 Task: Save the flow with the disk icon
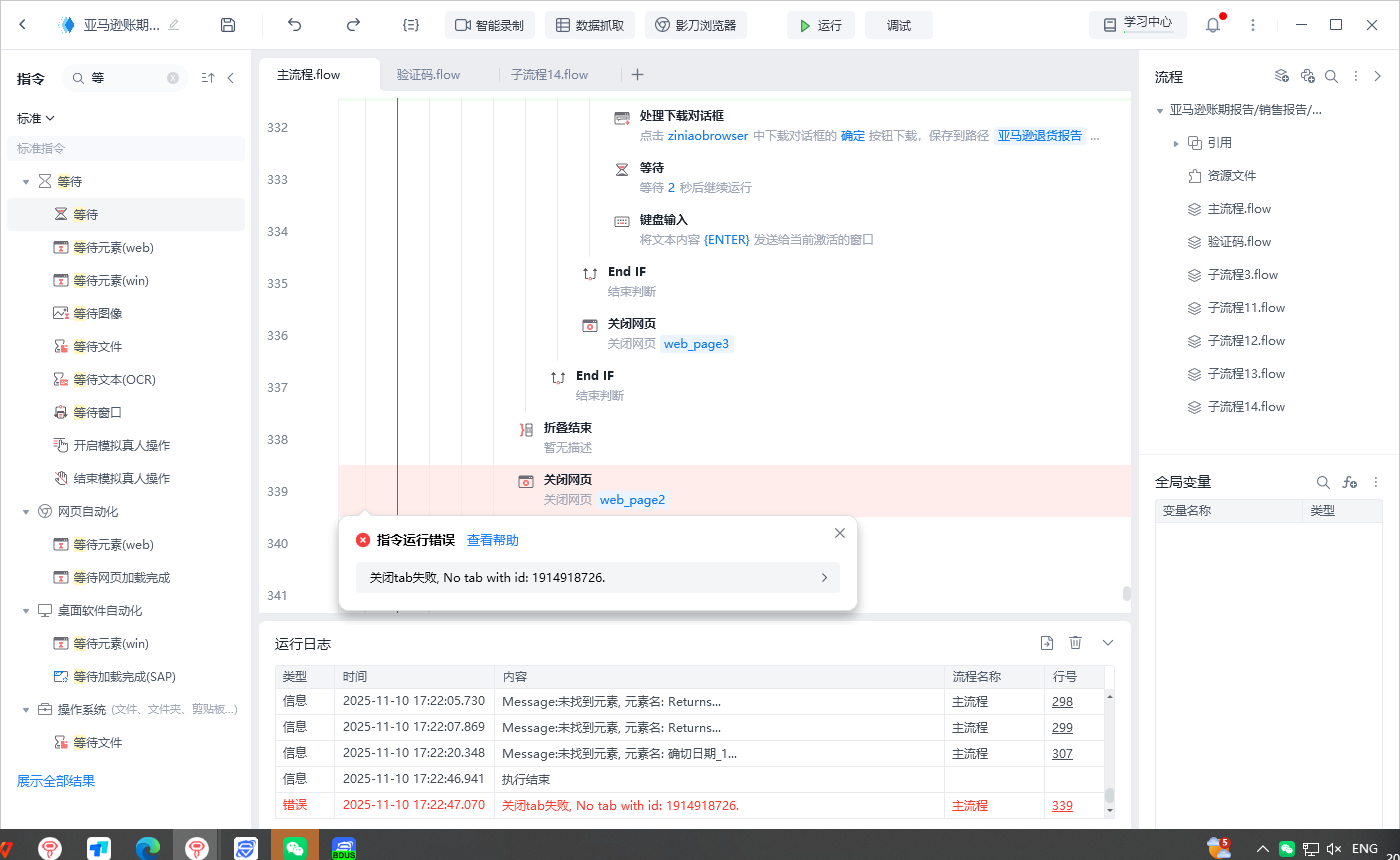click(228, 25)
